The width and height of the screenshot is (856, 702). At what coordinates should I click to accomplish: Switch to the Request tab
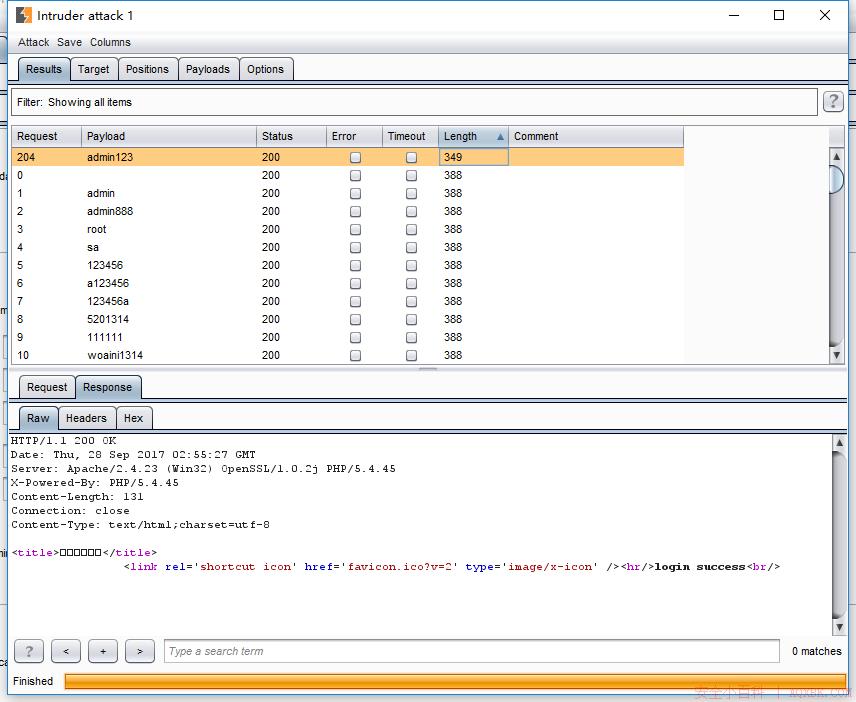coord(47,387)
